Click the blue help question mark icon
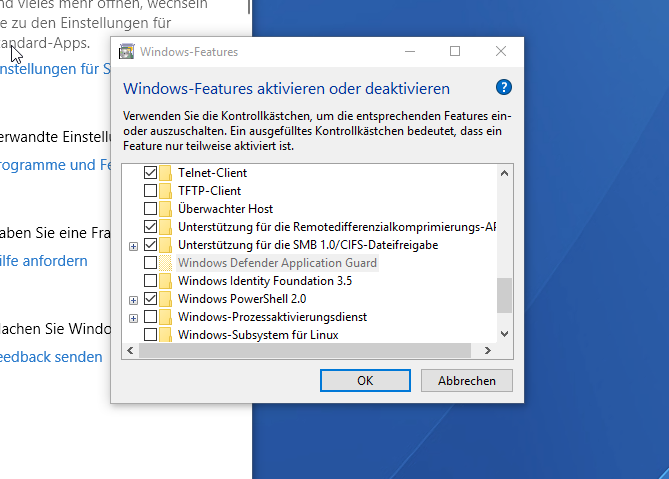 point(503,87)
